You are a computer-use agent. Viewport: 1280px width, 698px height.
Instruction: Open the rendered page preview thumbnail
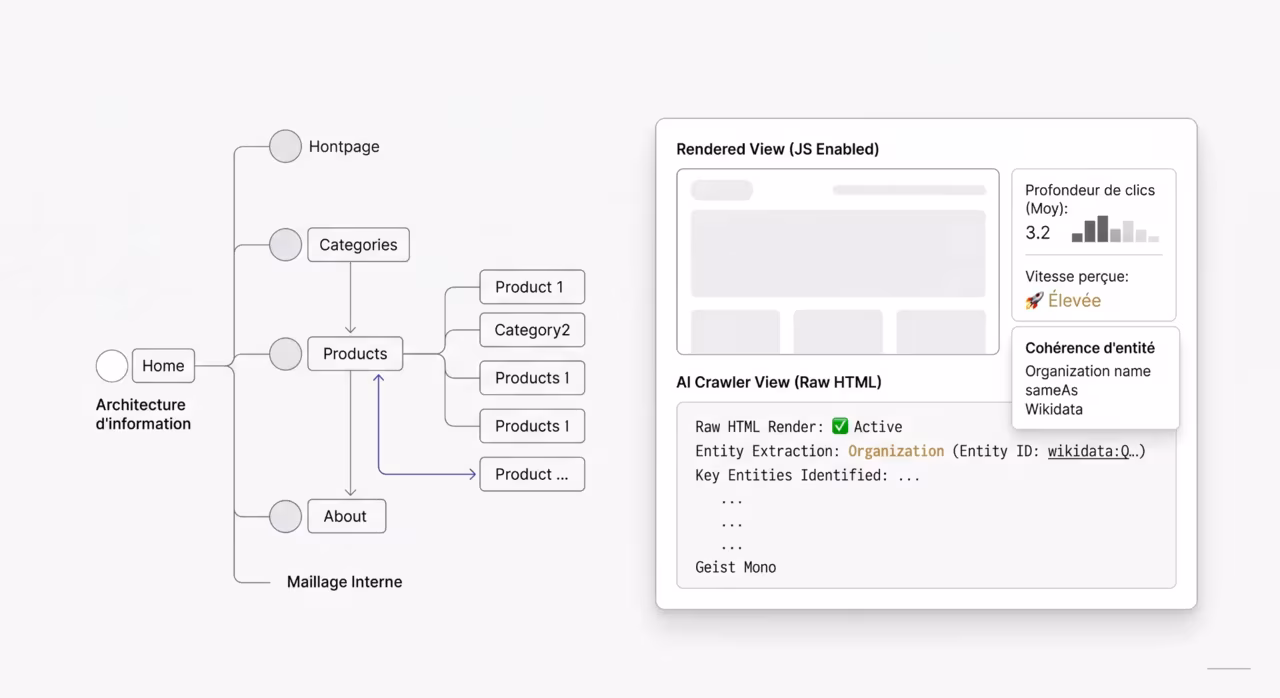(x=838, y=262)
